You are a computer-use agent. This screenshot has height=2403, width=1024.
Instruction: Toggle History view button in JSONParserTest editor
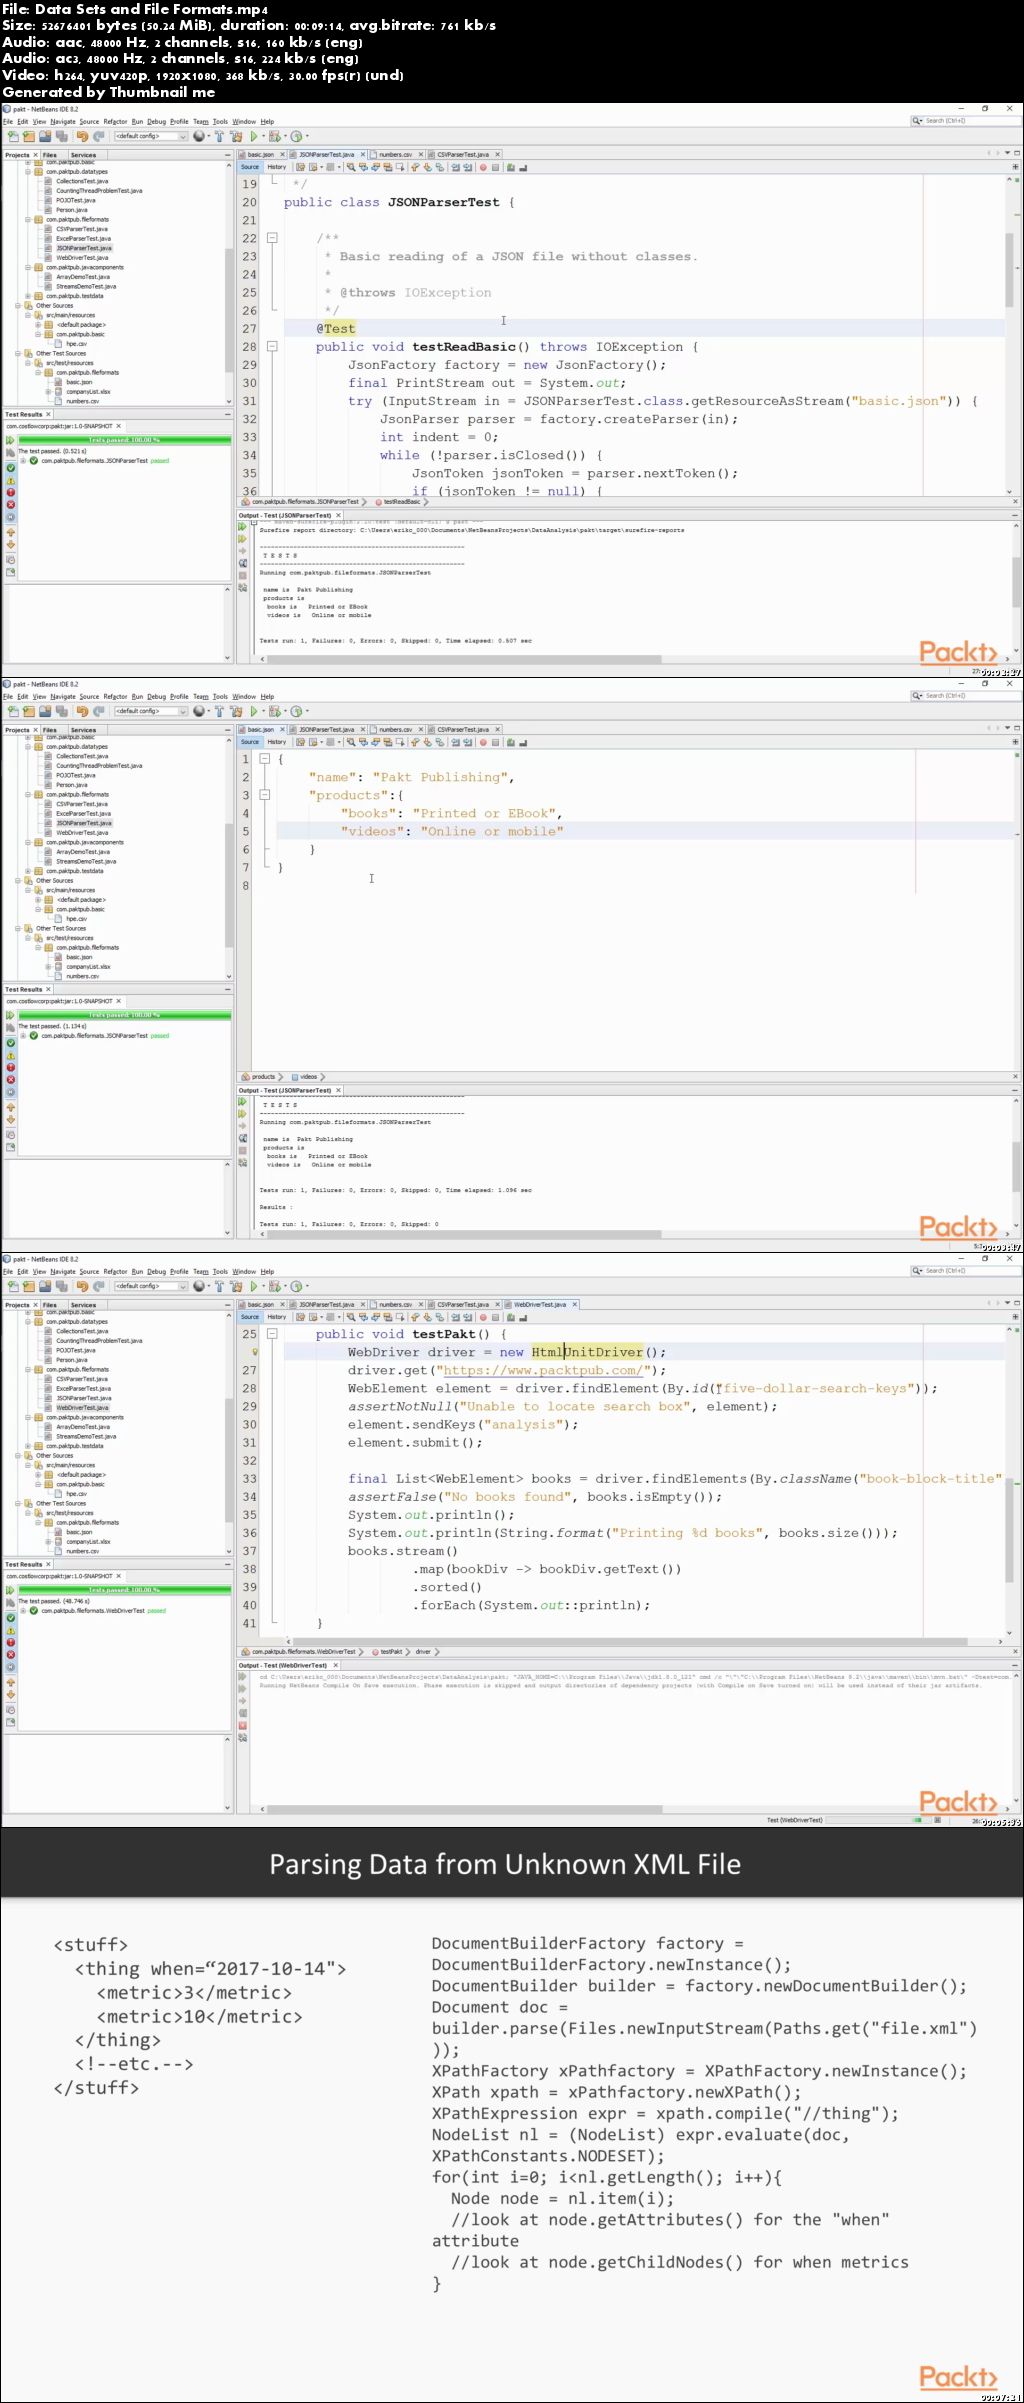coord(277,167)
